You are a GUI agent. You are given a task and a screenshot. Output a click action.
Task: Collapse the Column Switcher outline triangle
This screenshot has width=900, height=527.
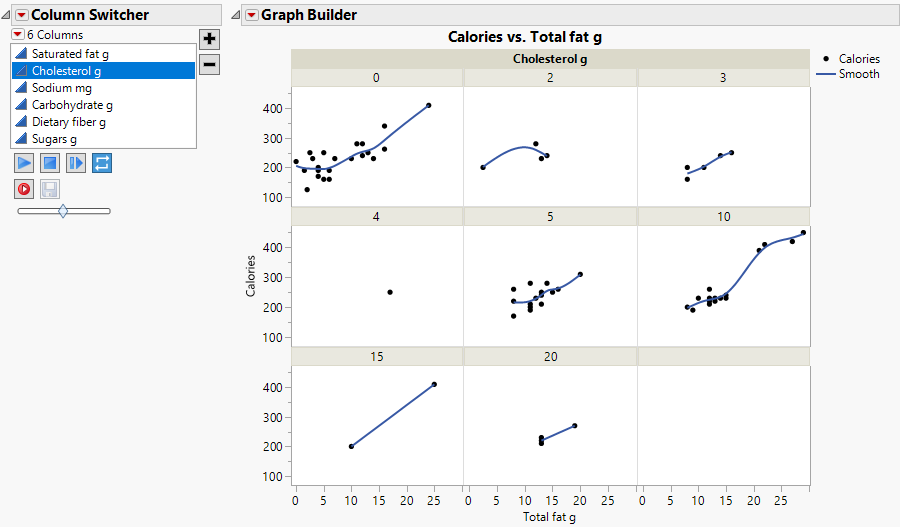click(x=7, y=15)
